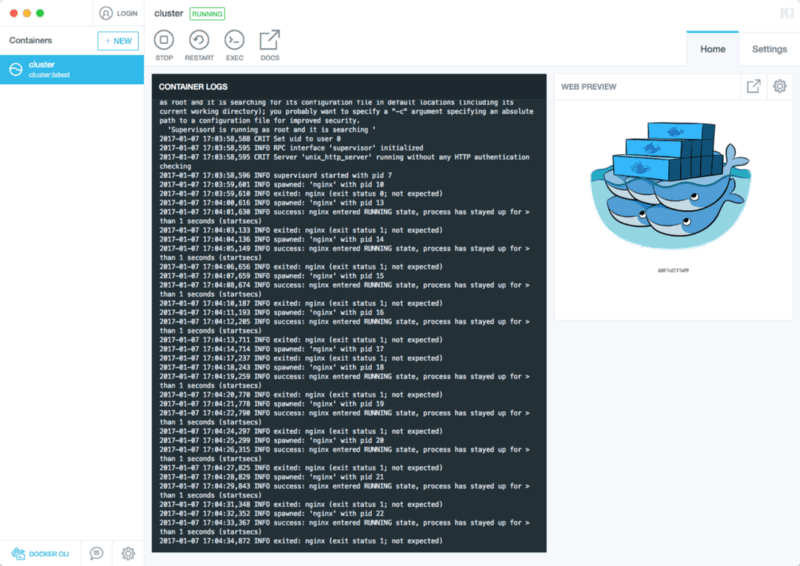Click the LOGIN button

pyautogui.click(x=118, y=14)
